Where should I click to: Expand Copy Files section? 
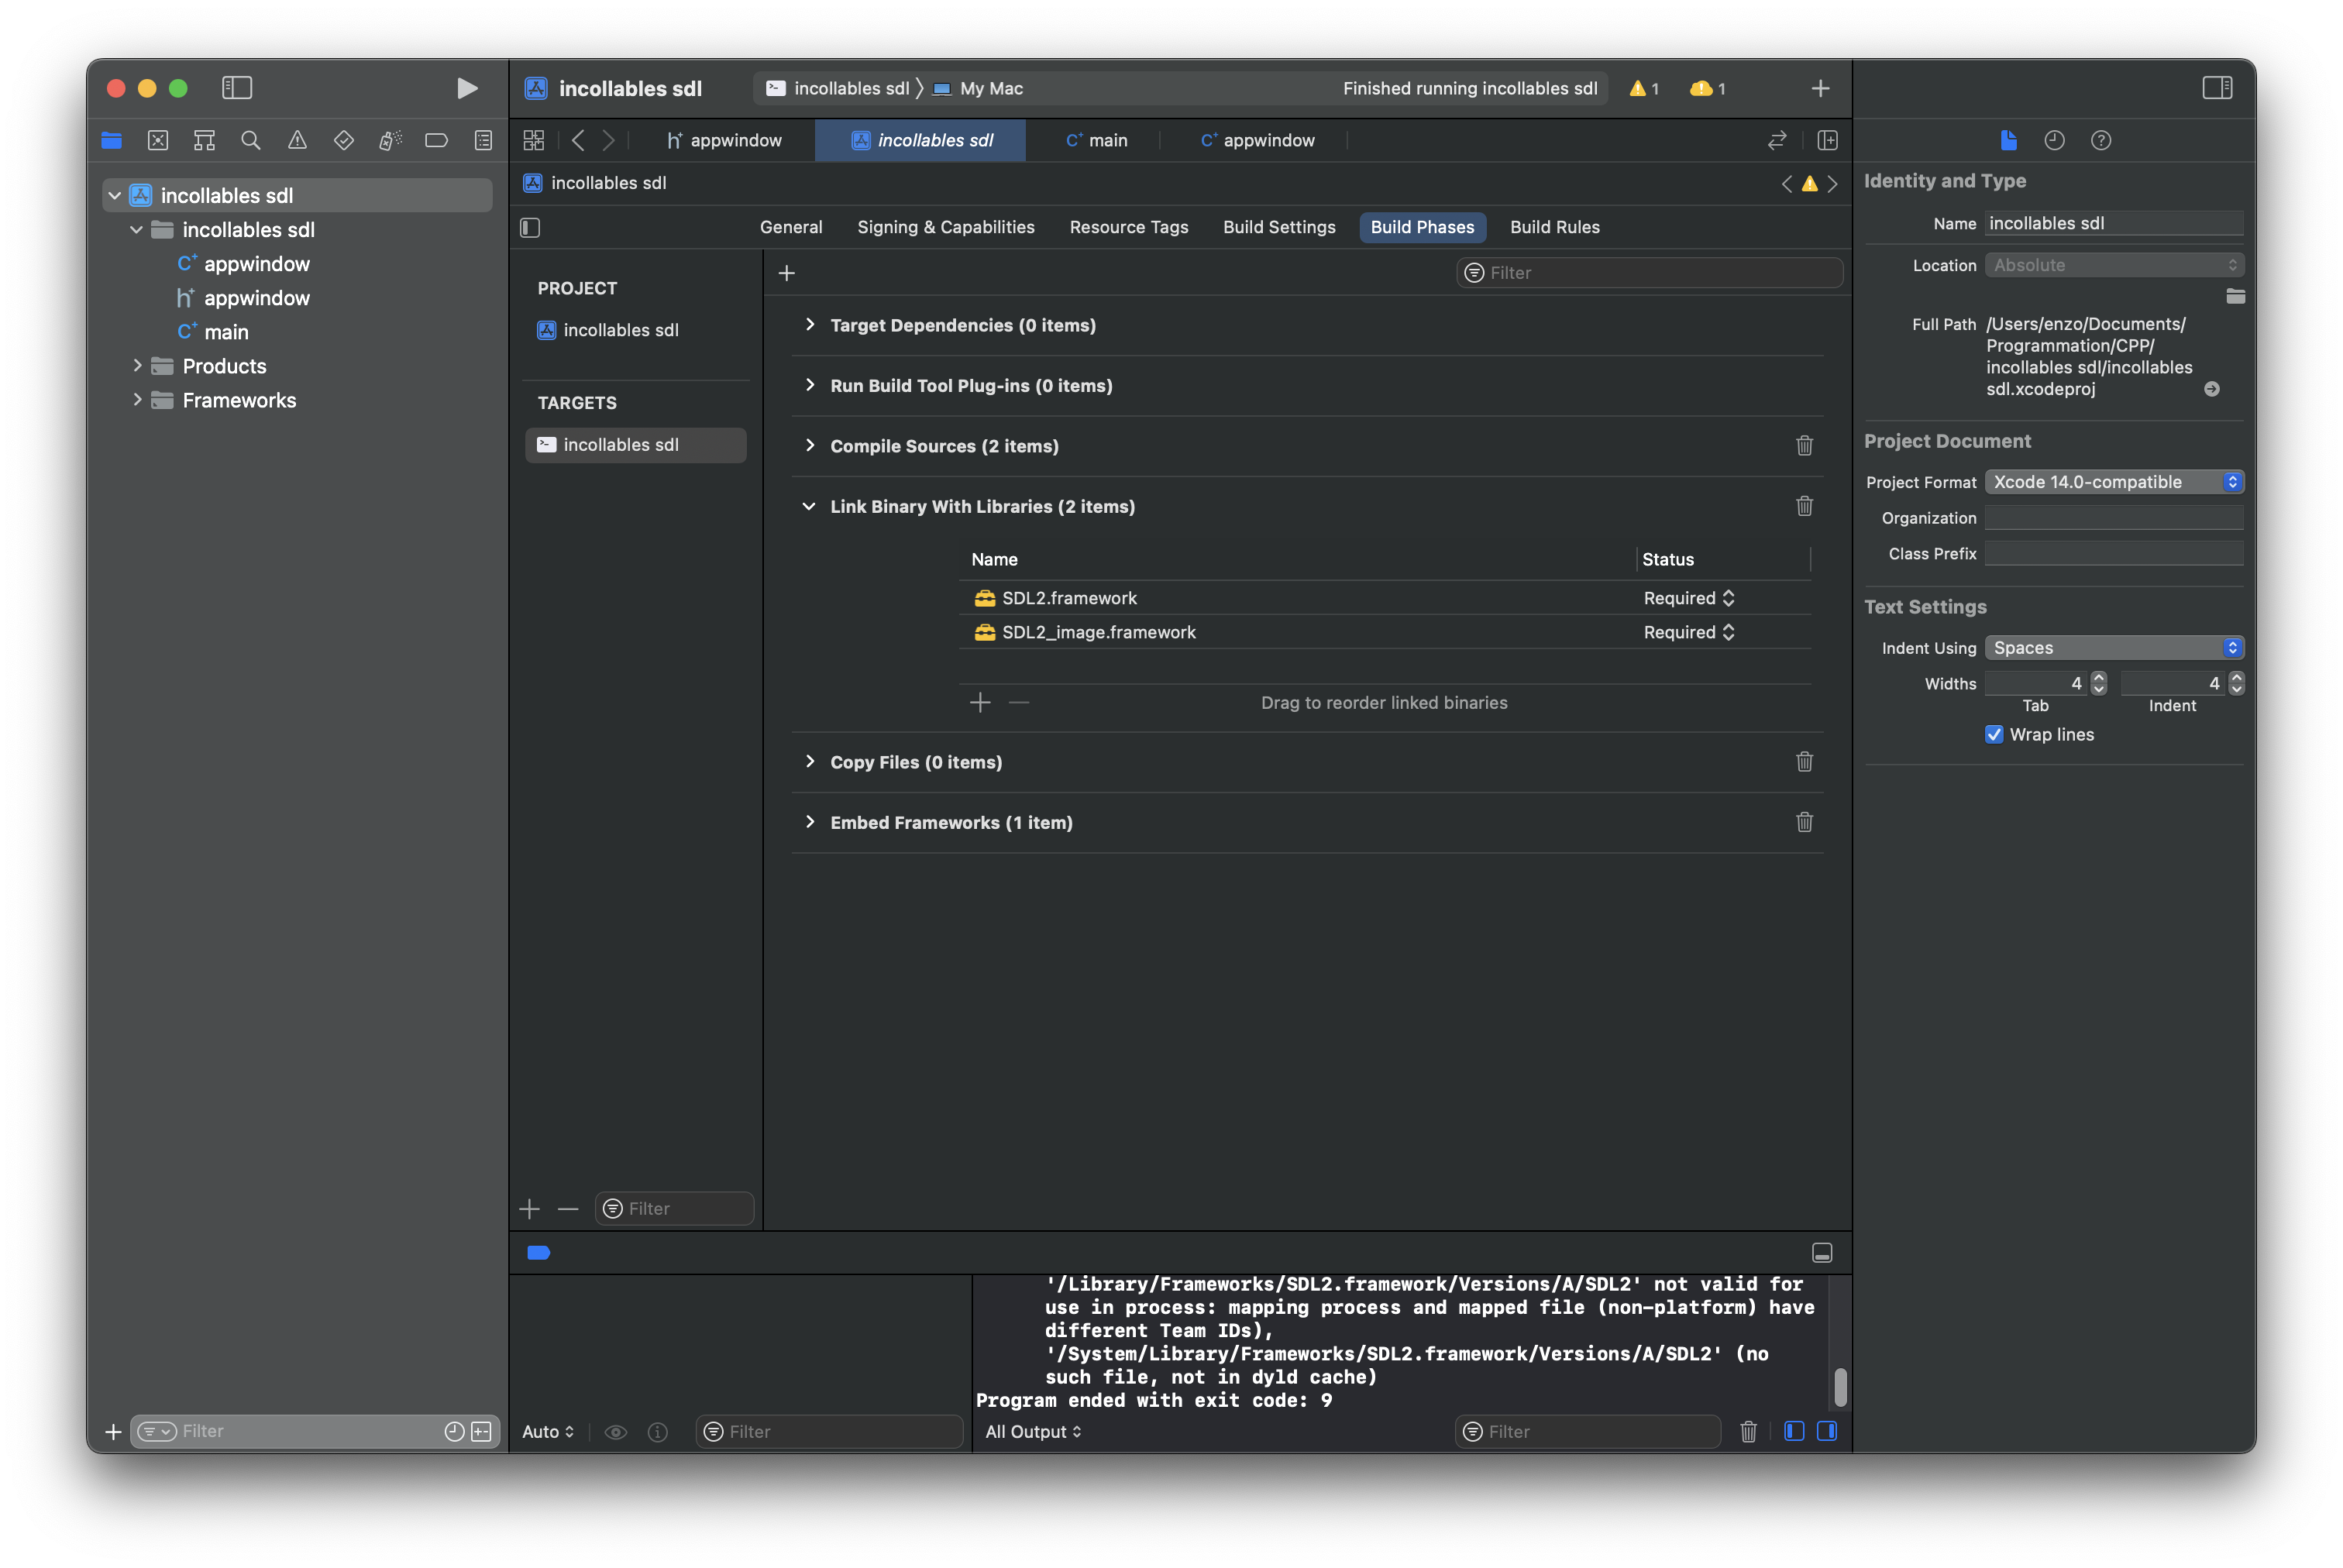(809, 761)
